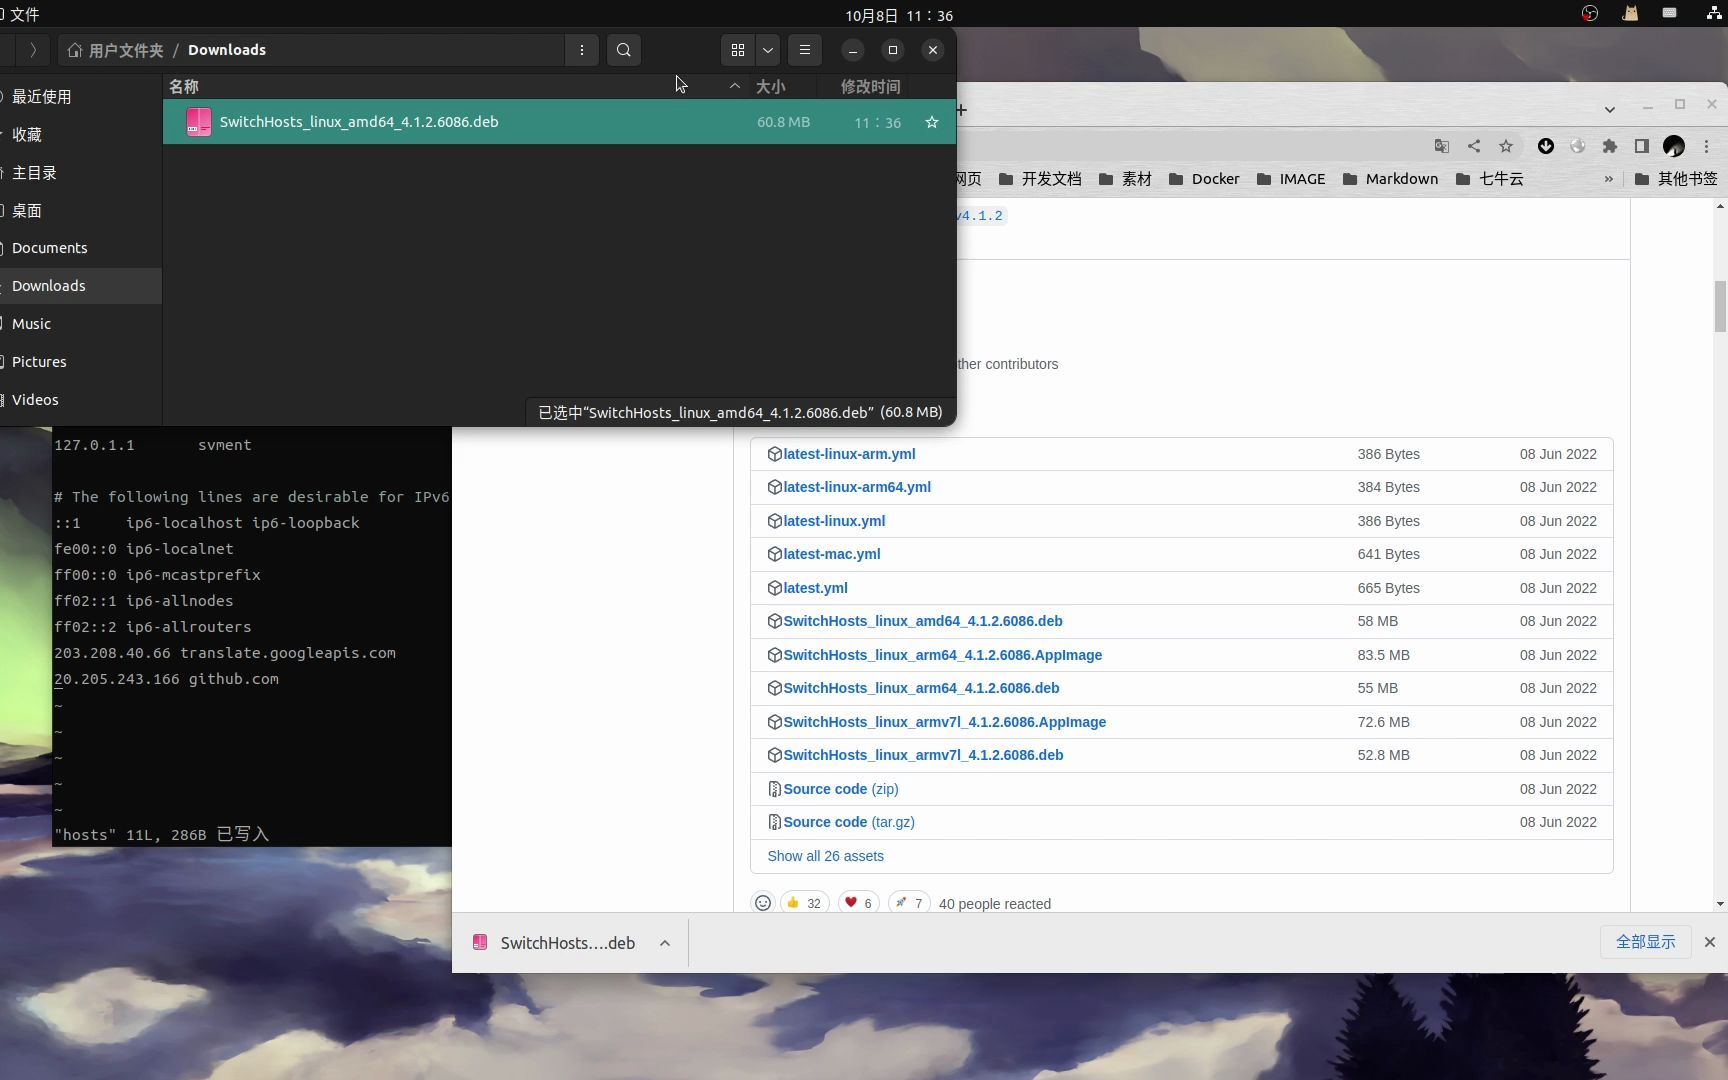Screen dimensions: 1728x1080
Task: Open the clock showing 10月8日 11:36
Action: tap(899, 15)
